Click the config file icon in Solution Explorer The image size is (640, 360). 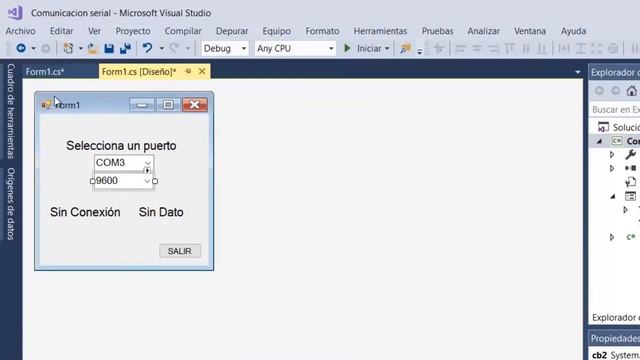point(631,182)
